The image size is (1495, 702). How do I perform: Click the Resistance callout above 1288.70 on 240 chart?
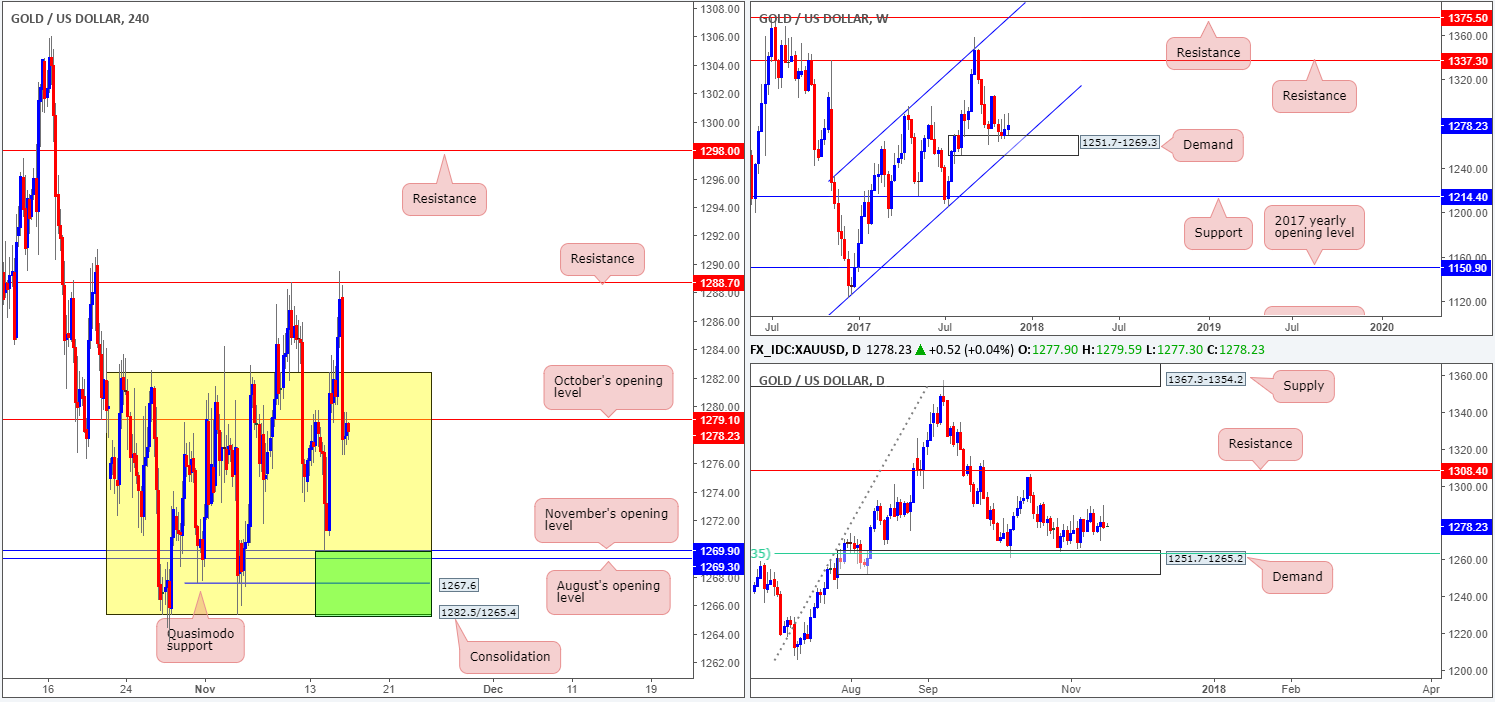pos(602,258)
